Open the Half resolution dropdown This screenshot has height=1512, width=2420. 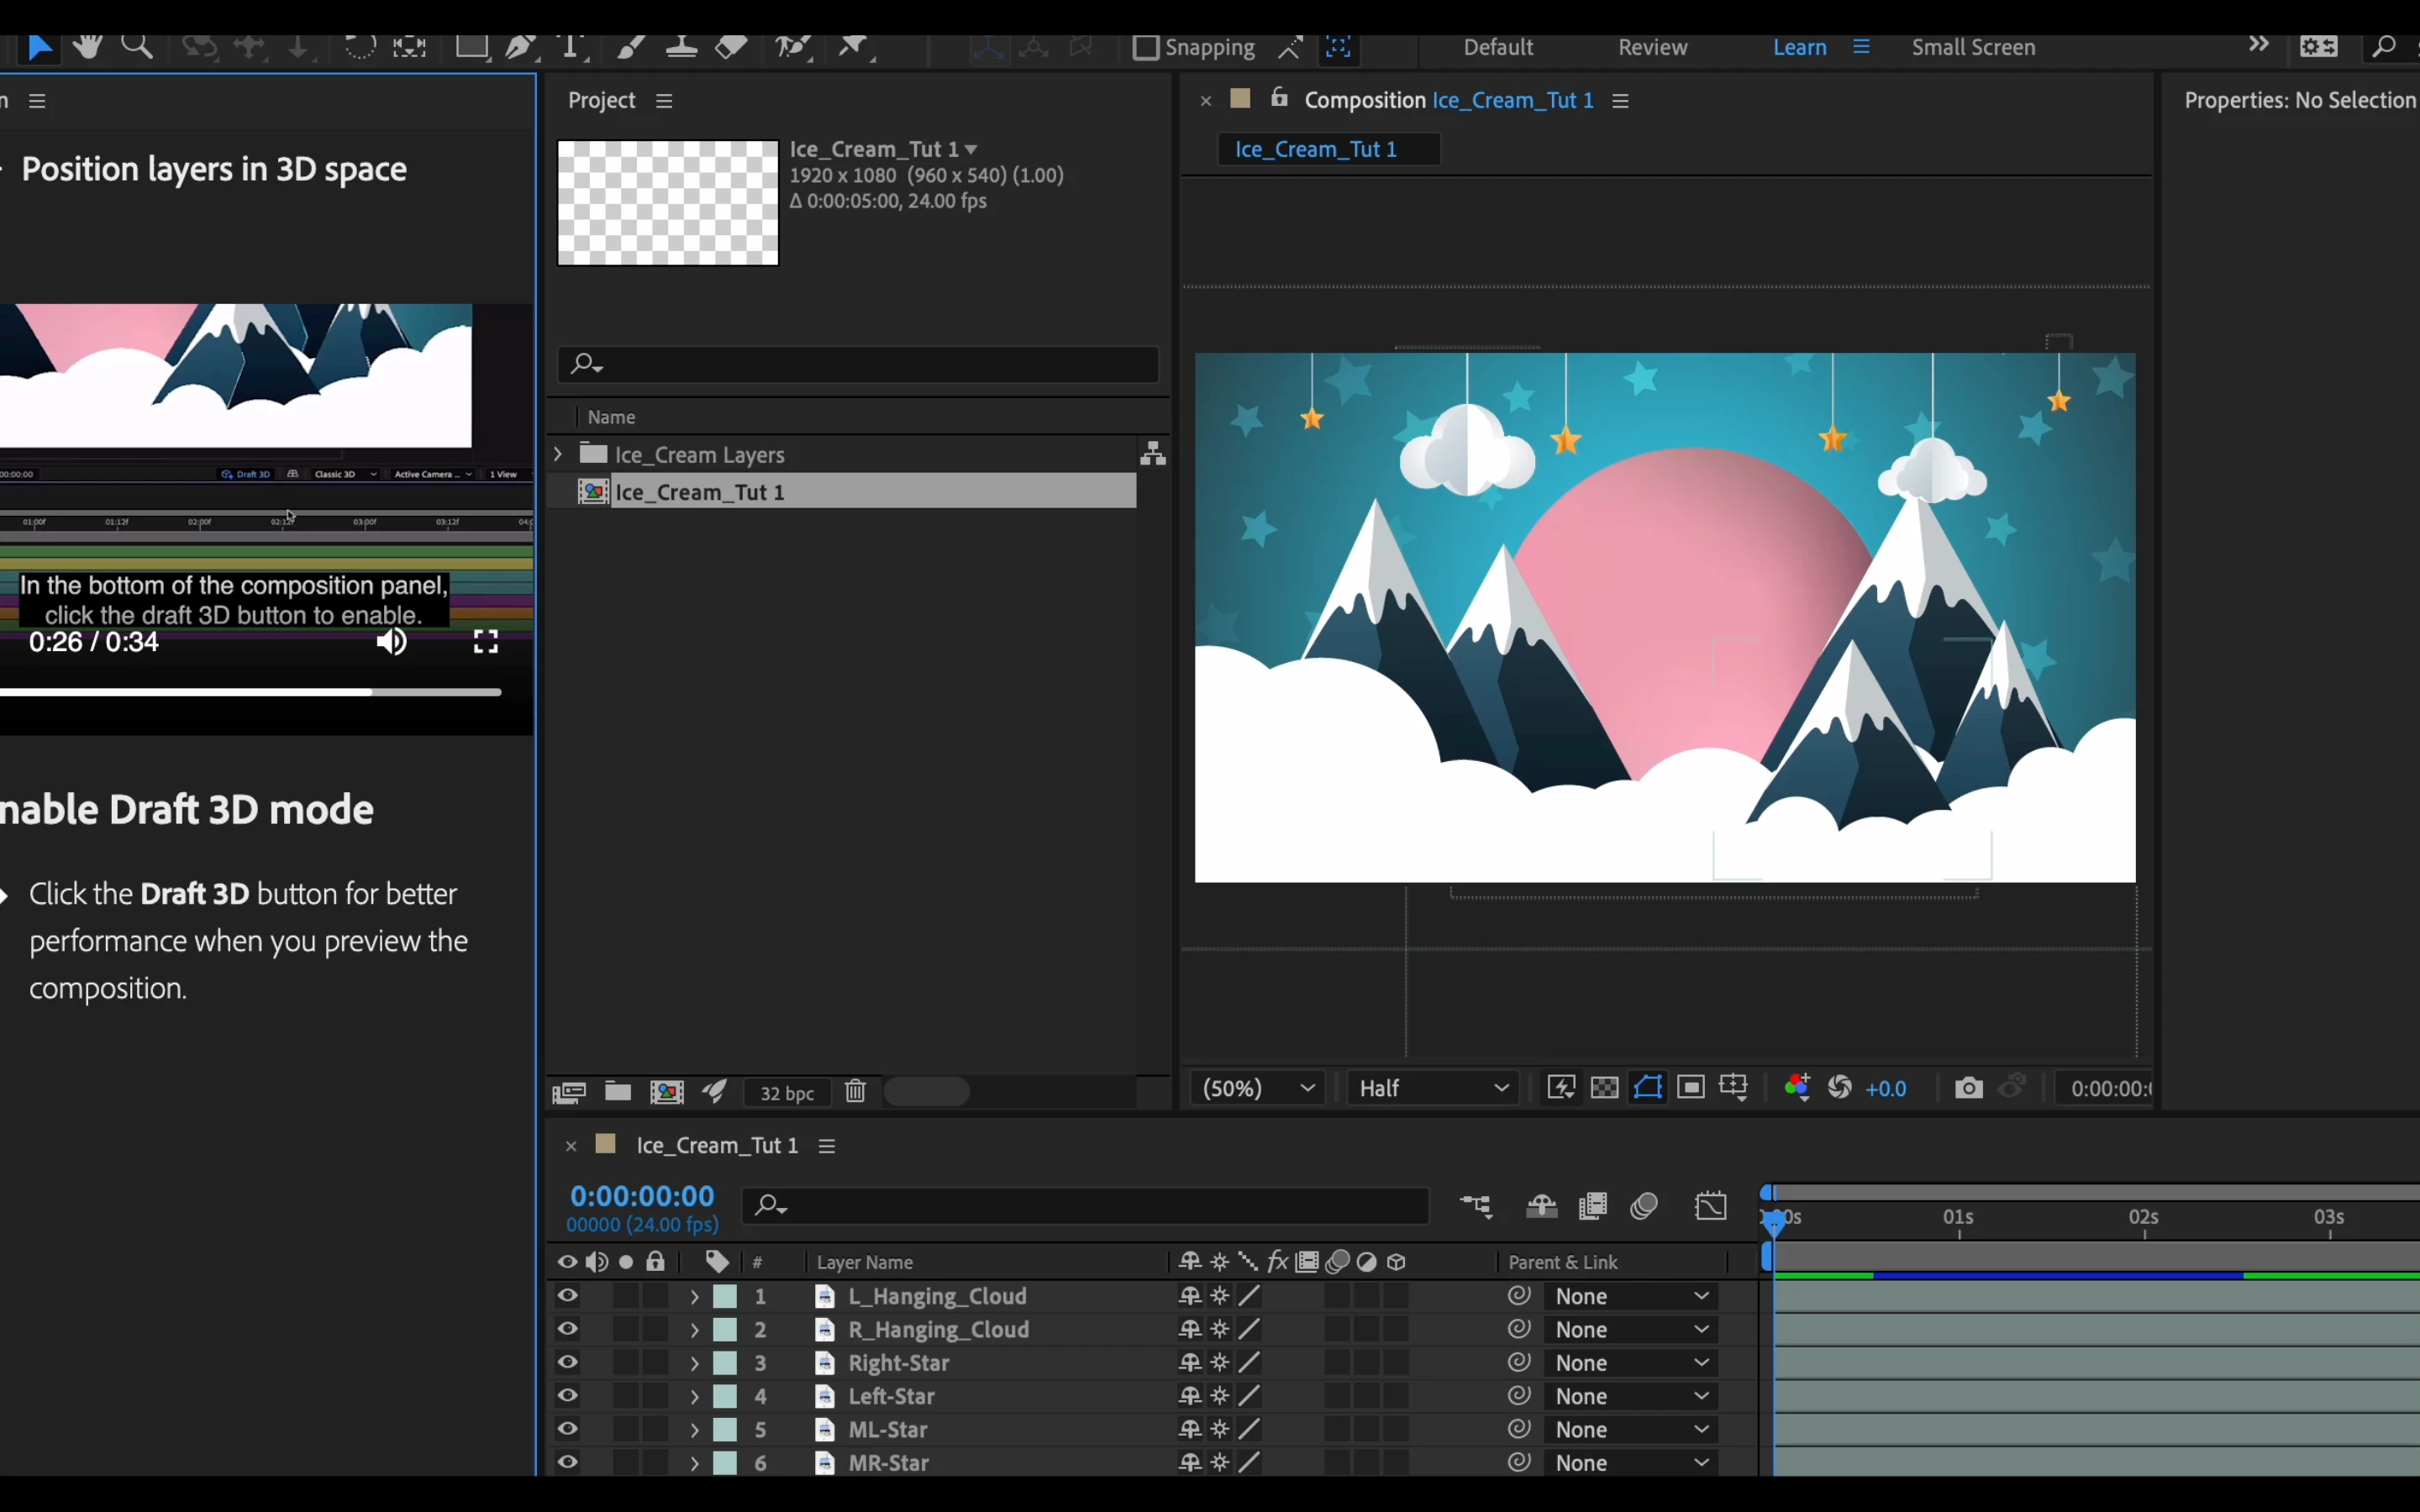click(x=1433, y=1088)
